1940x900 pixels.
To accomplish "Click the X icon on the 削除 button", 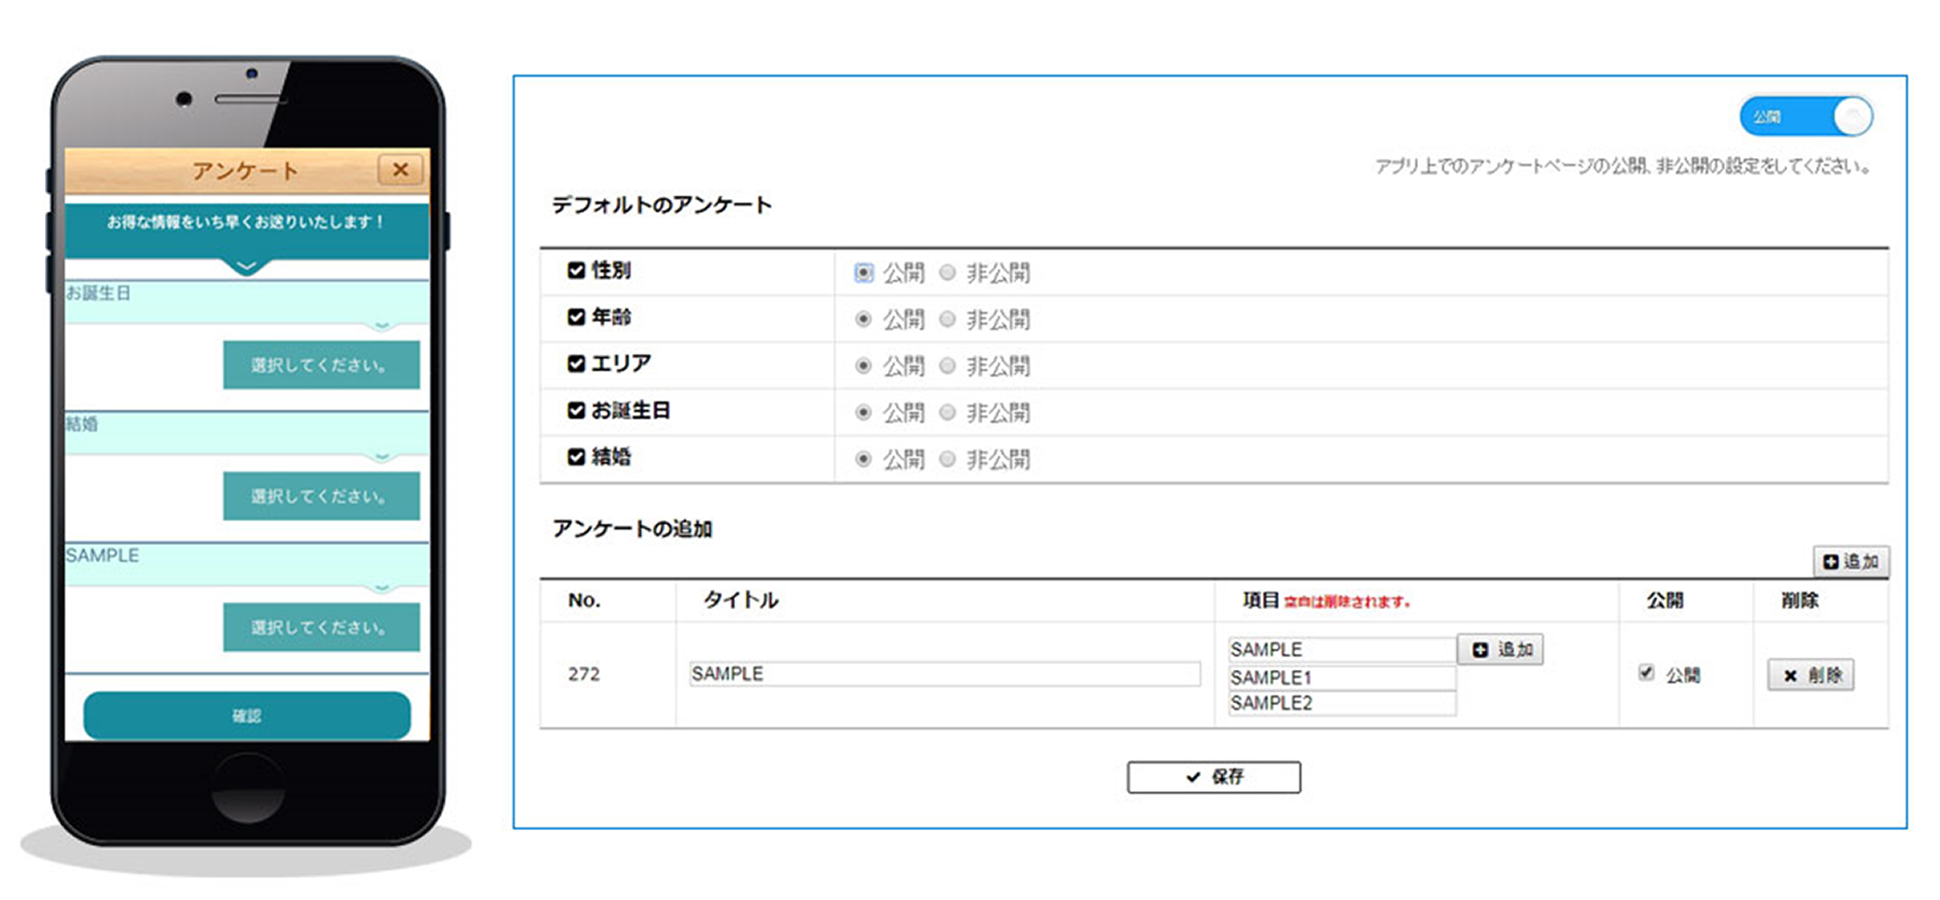I will [1789, 675].
